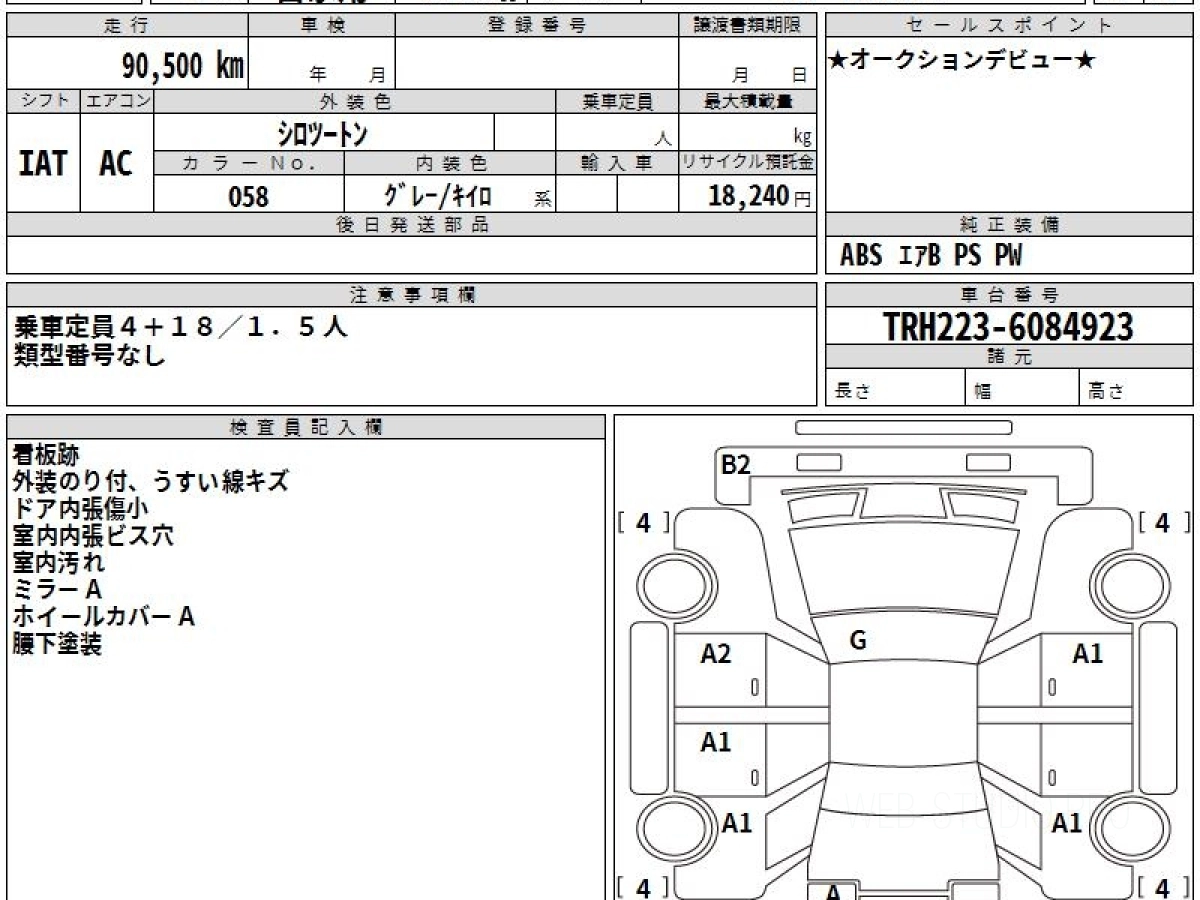Click the 純正装備 header

tap(1010, 225)
